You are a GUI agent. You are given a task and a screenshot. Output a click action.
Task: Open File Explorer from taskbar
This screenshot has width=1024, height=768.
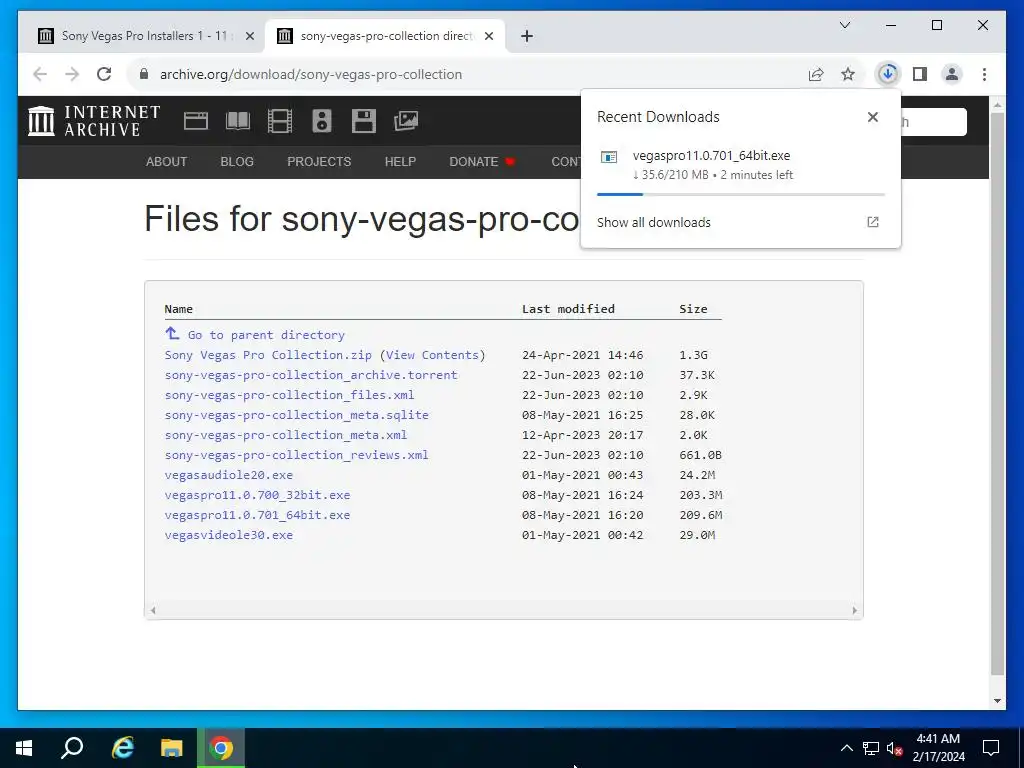click(171, 748)
